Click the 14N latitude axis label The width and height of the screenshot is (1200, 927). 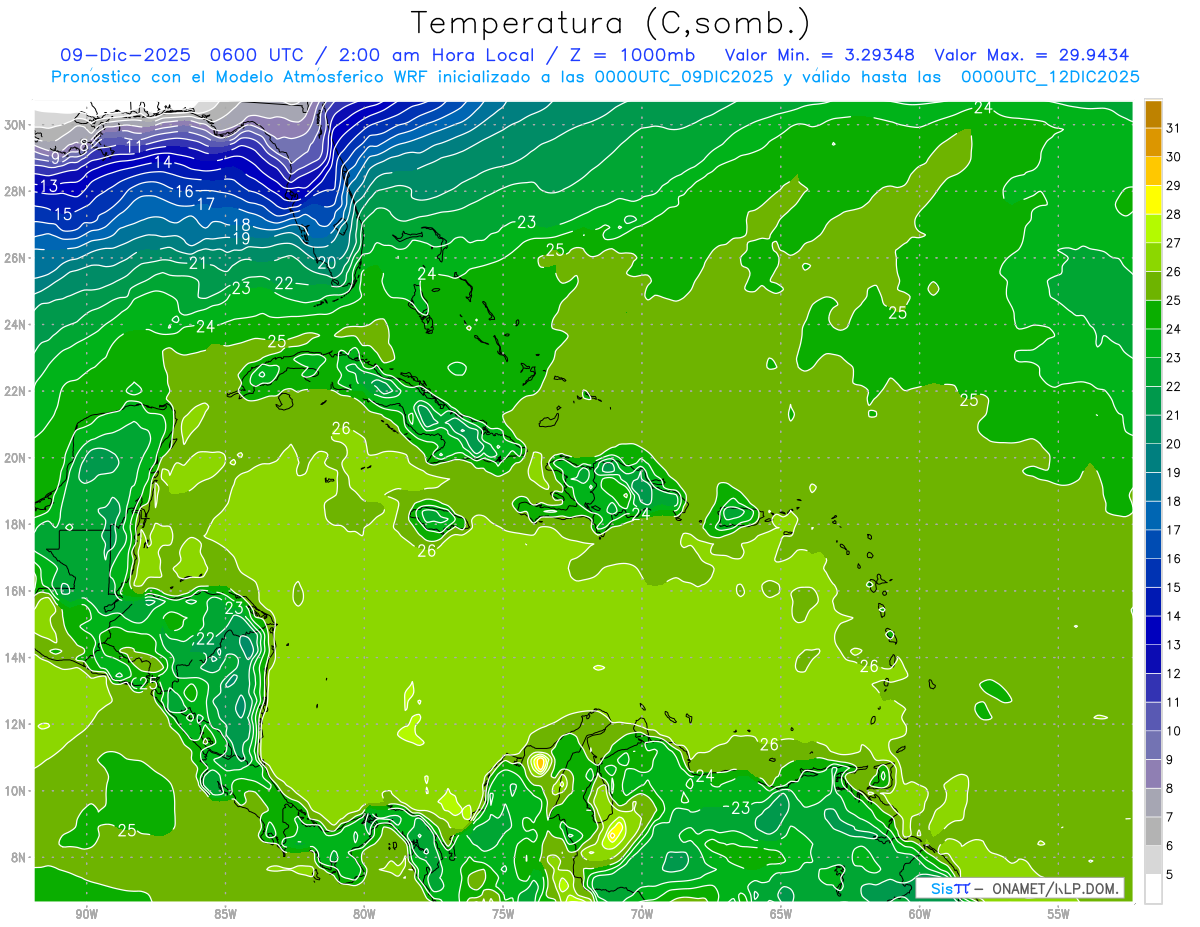pos(17,658)
